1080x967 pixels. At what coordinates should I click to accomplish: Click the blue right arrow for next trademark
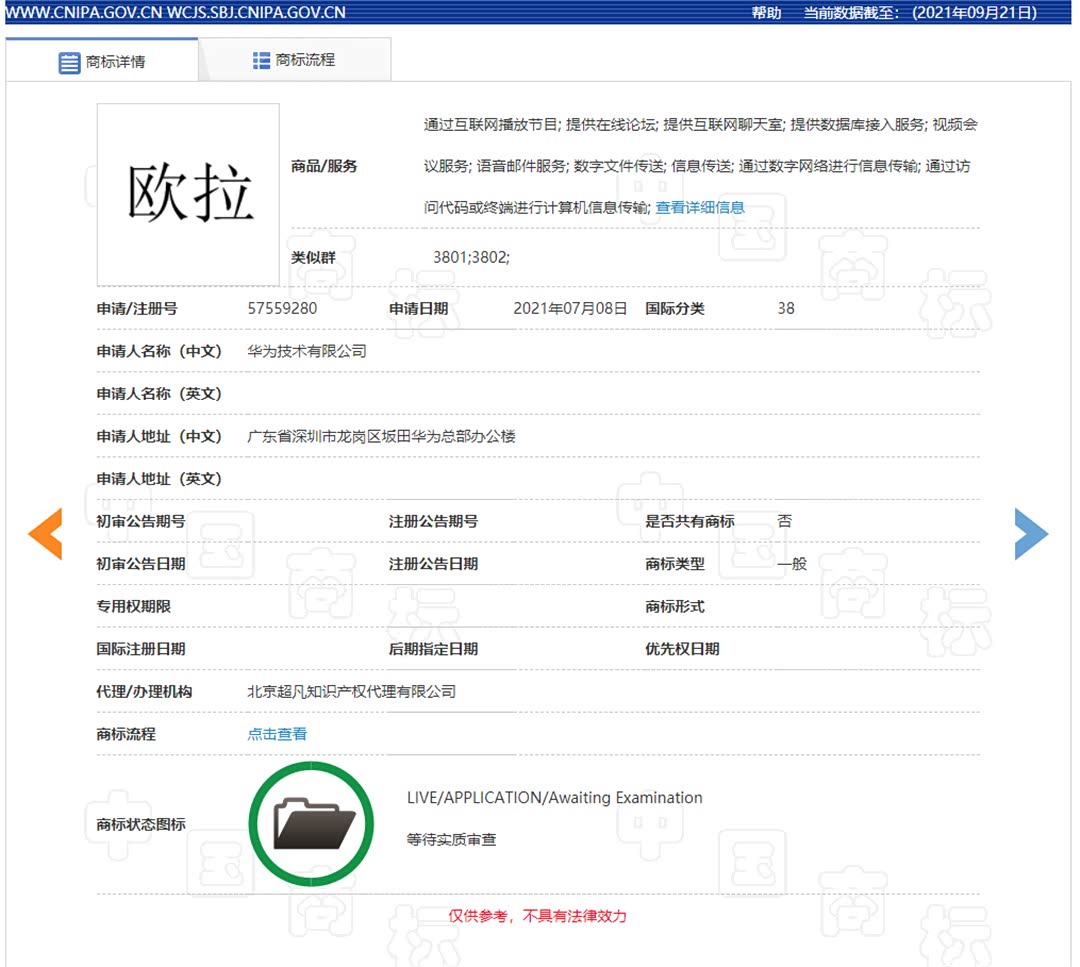point(1031,534)
